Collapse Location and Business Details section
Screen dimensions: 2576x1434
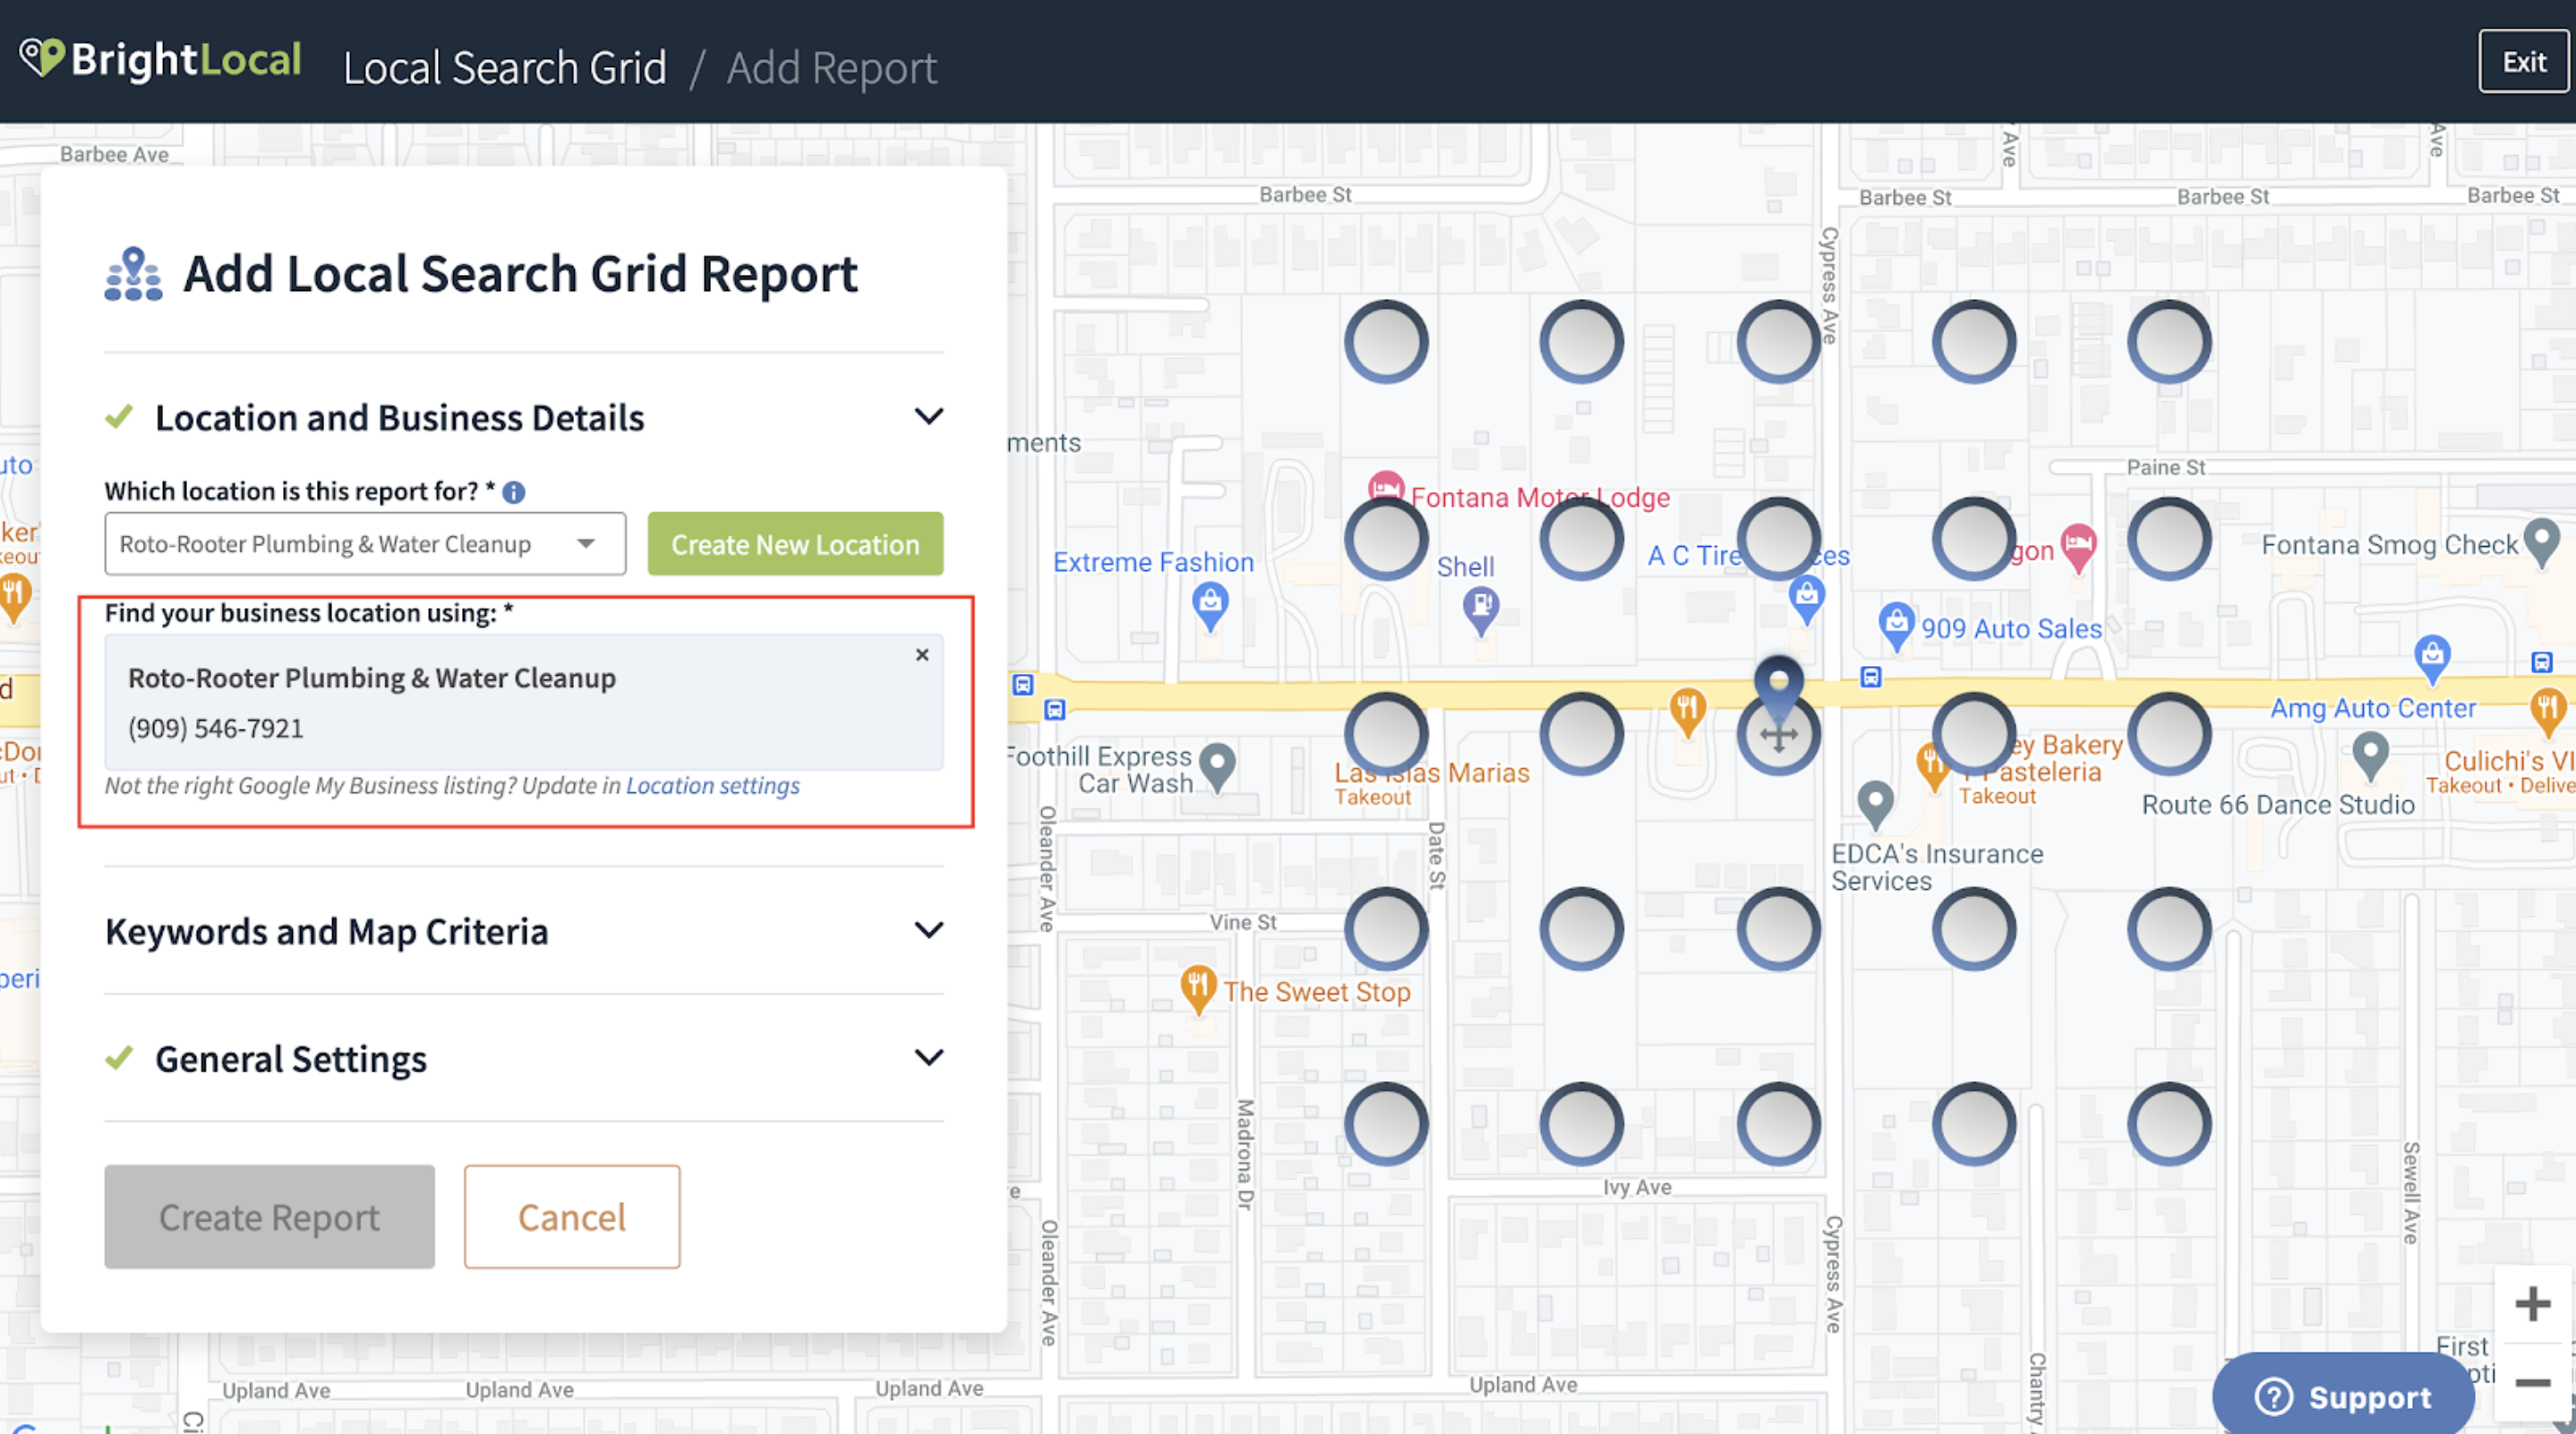[929, 416]
